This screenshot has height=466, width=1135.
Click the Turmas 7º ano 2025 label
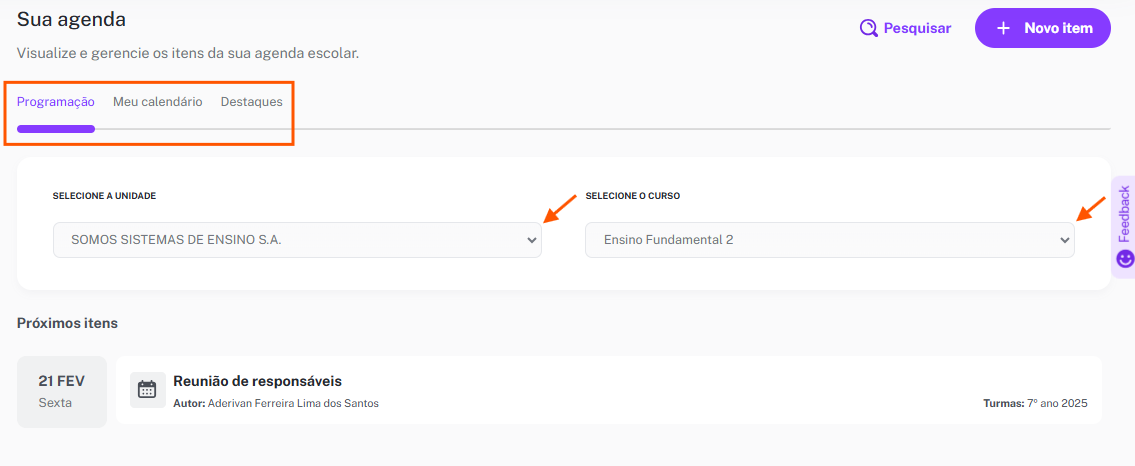pos(1035,403)
